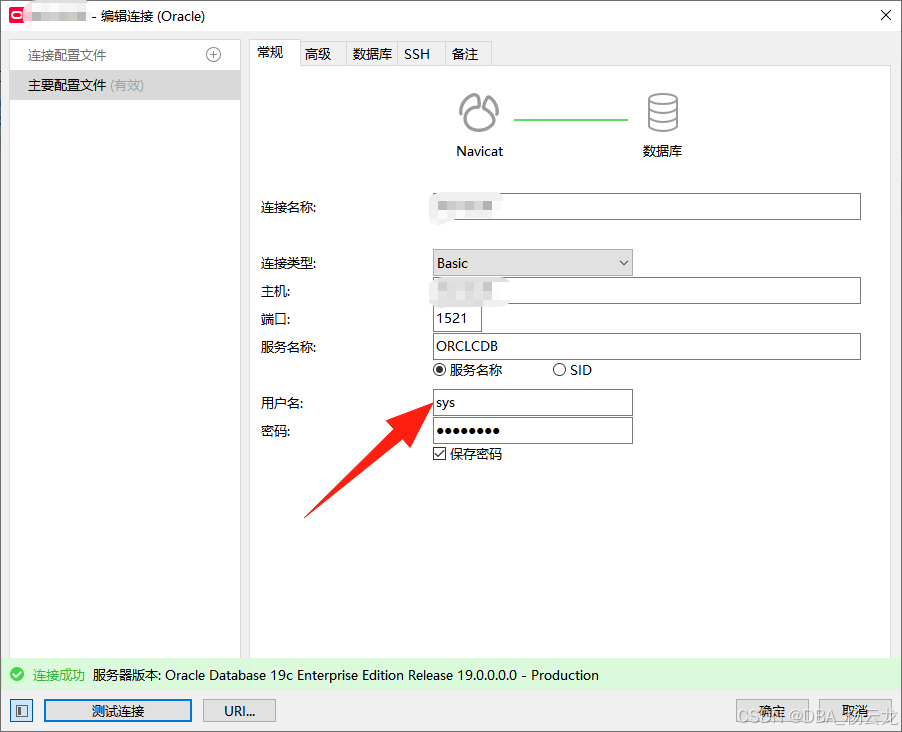Click the Navicat logo icon

(x=479, y=112)
